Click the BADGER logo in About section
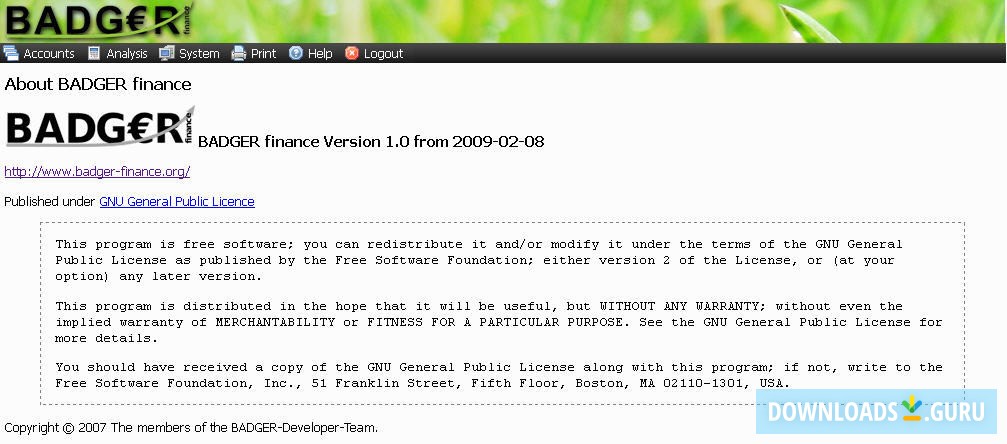 point(100,127)
